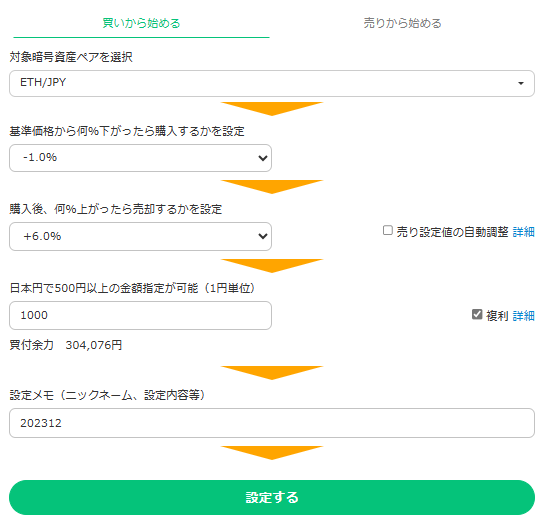Viewport: 559px width, 520px height.
Task: Switch to the 買いから始める tab
Action: click(141, 23)
